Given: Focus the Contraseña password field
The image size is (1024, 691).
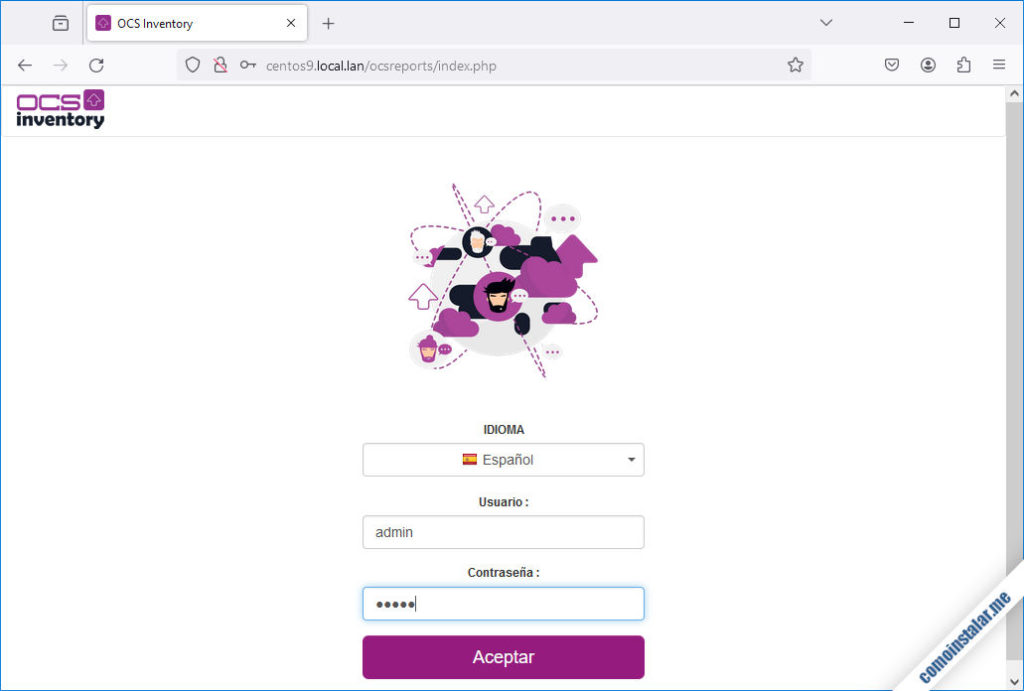Looking at the screenshot, I should click(x=503, y=604).
